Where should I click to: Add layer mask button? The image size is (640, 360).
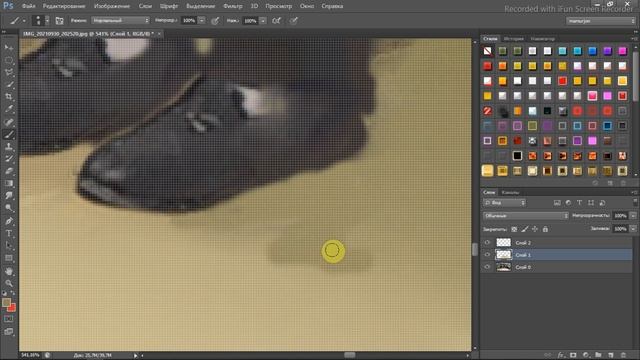pyautogui.click(x=573, y=355)
